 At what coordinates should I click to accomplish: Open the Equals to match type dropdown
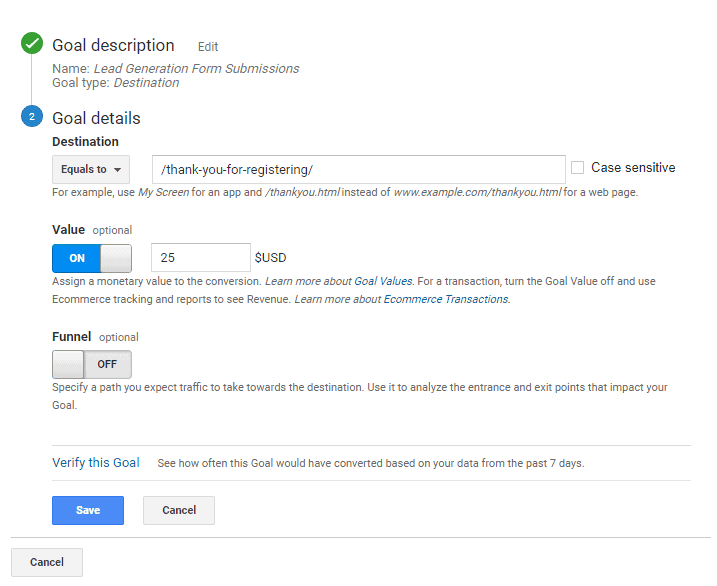point(91,170)
